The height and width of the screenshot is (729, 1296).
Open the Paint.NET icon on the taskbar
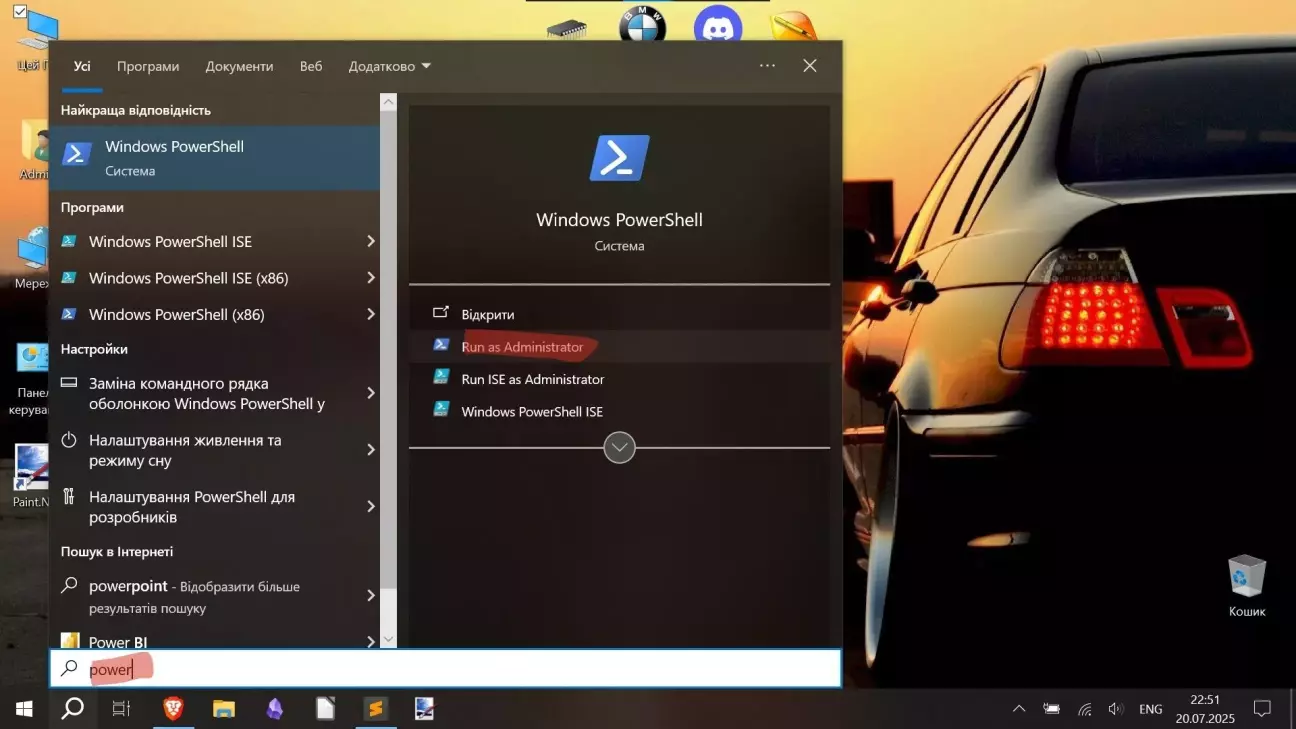click(x=425, y=709)
